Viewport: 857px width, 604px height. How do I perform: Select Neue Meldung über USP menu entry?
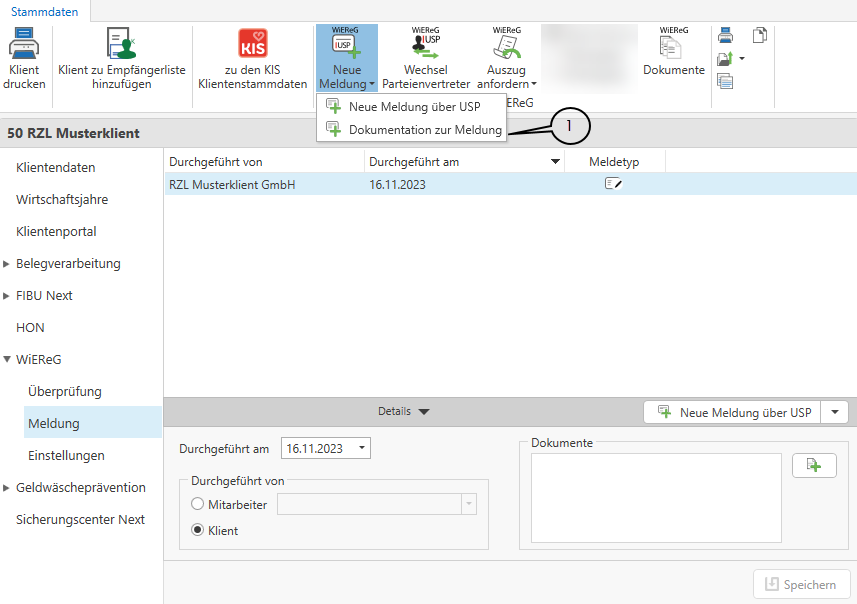pyautogui.click(x=414, y=107)
